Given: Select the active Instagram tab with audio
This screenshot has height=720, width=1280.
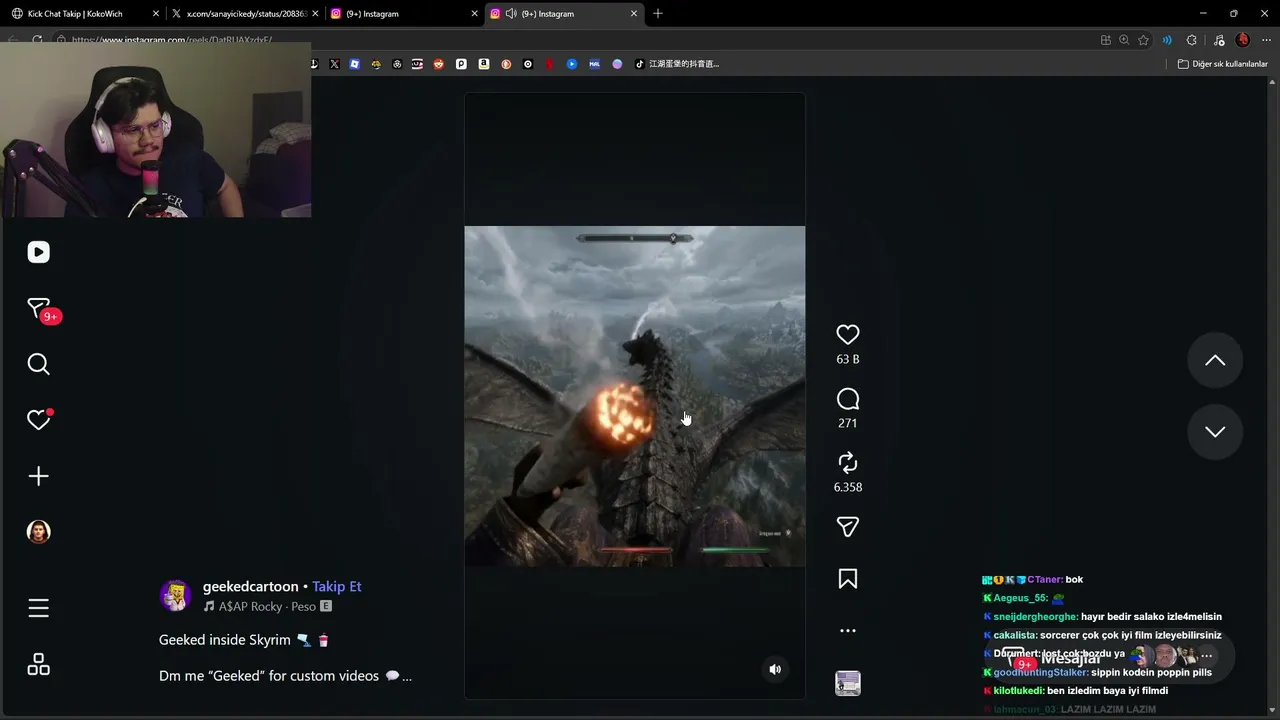Looking at the screenshot, I should click(563, 14).
